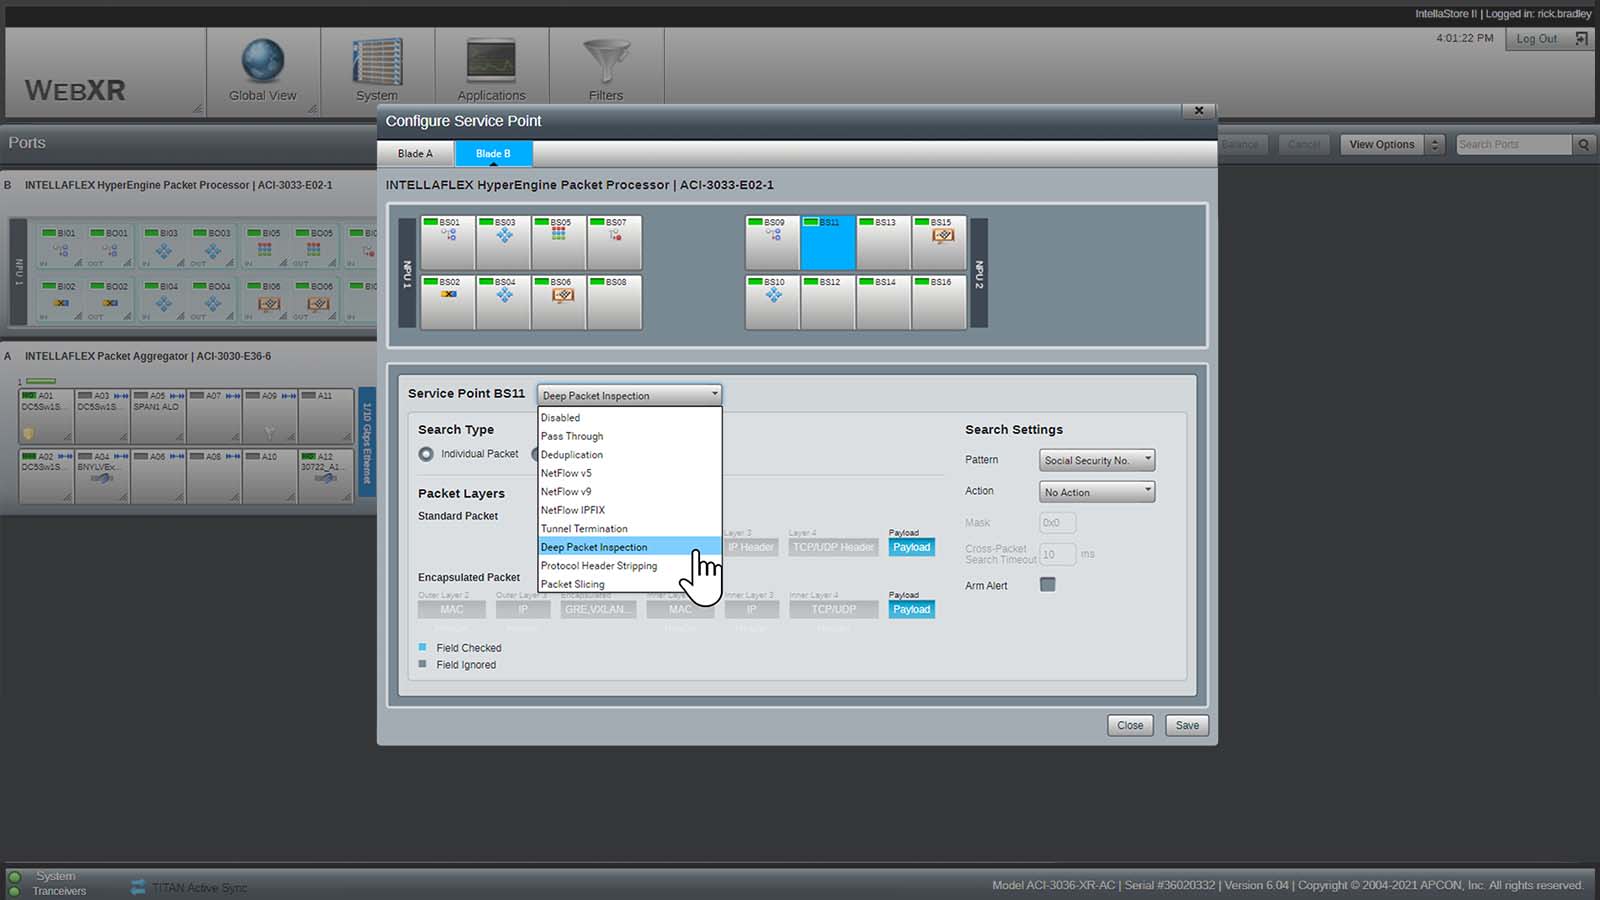This screenshot has height=900, width=1600.
Task: Open the View Options arrow stepper
Action: coord(1435,145)
